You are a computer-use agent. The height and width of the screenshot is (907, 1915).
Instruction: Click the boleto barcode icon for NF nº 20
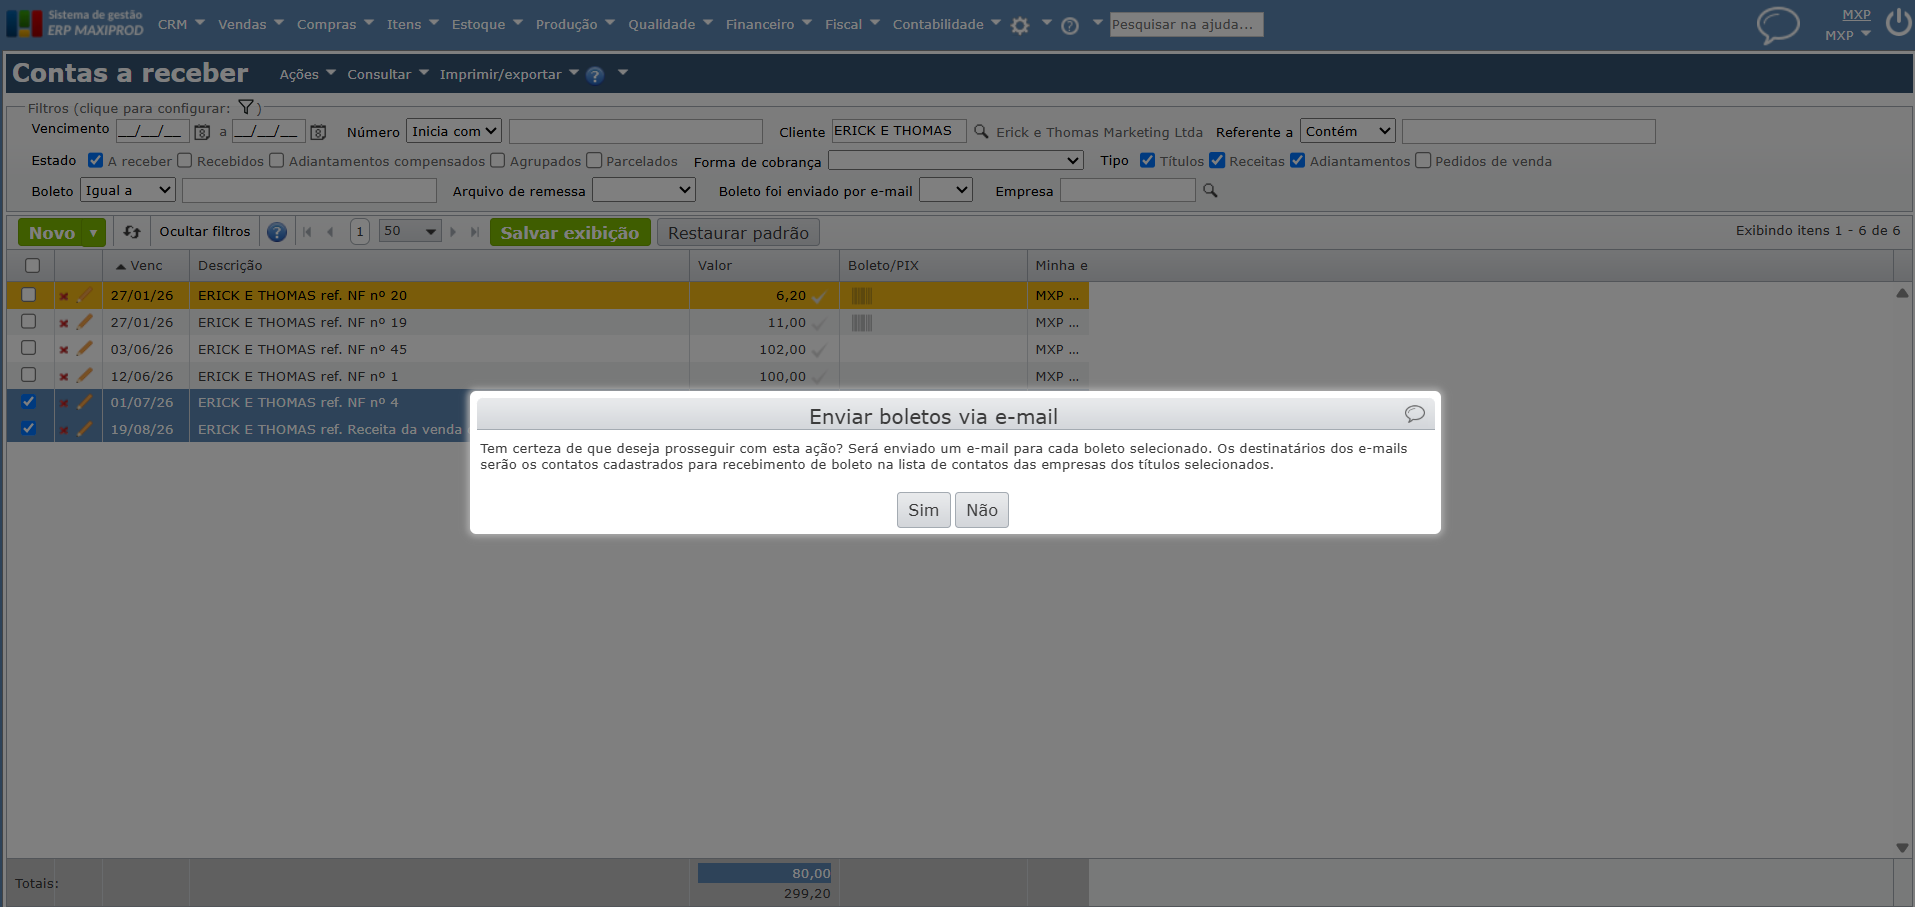862,296
